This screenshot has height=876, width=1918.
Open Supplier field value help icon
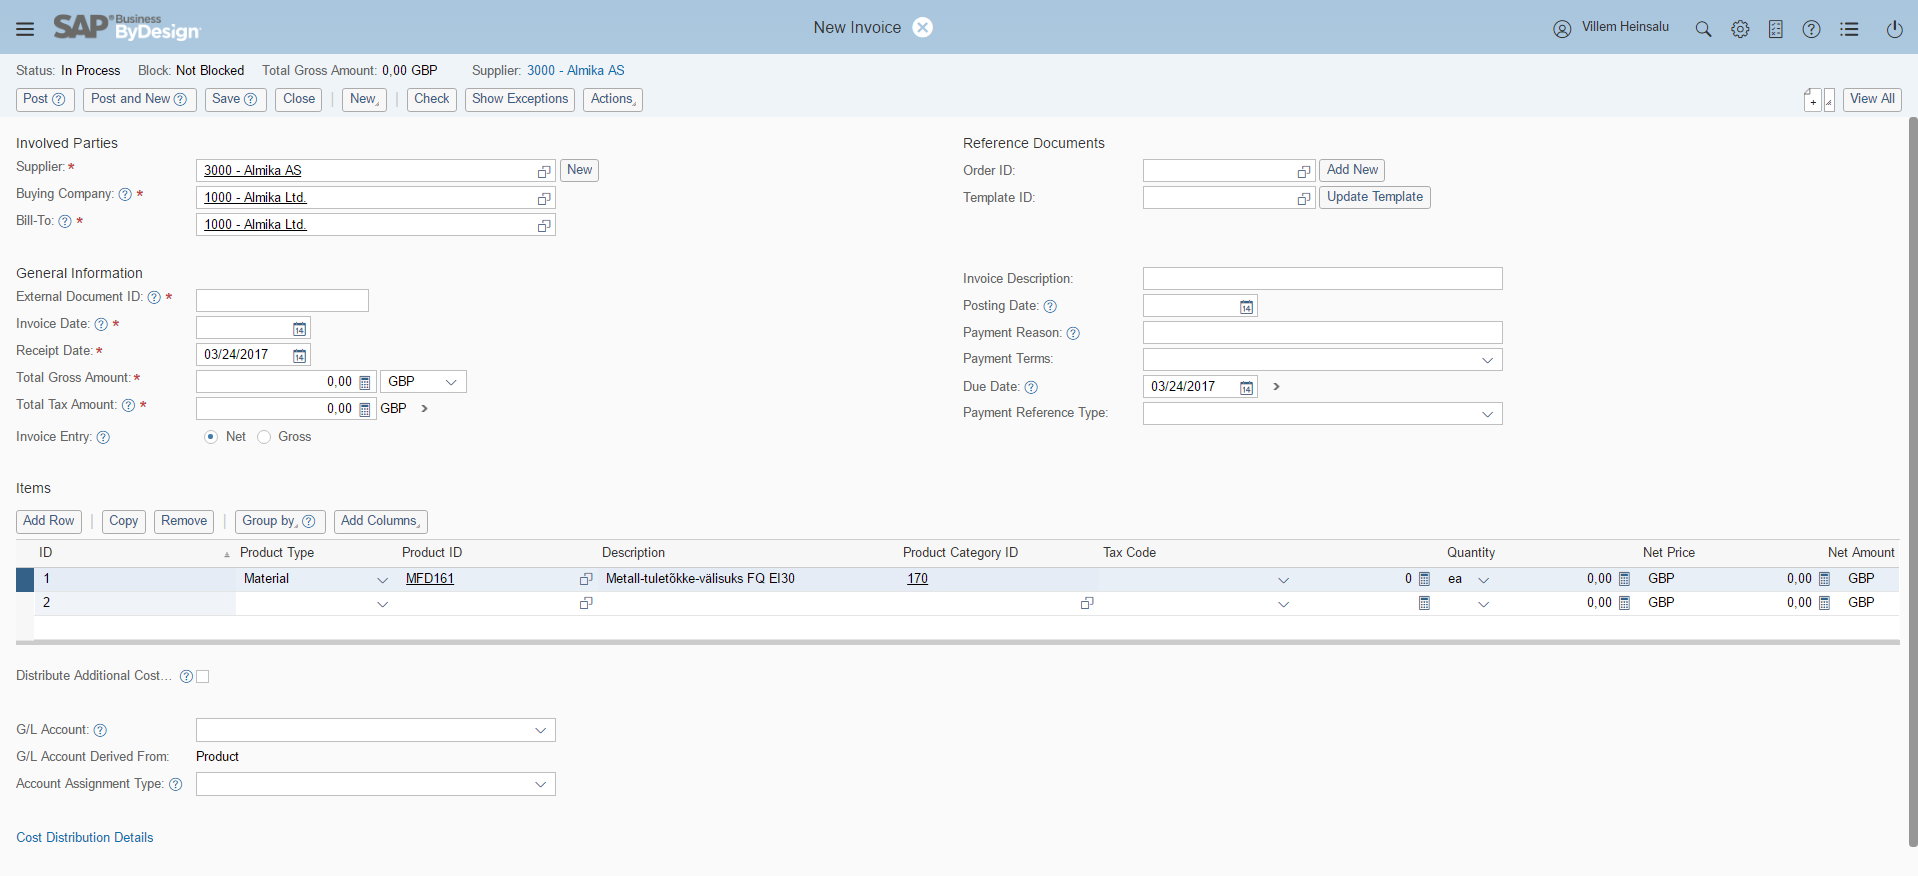pyautogui.click(x=544, y=172)
